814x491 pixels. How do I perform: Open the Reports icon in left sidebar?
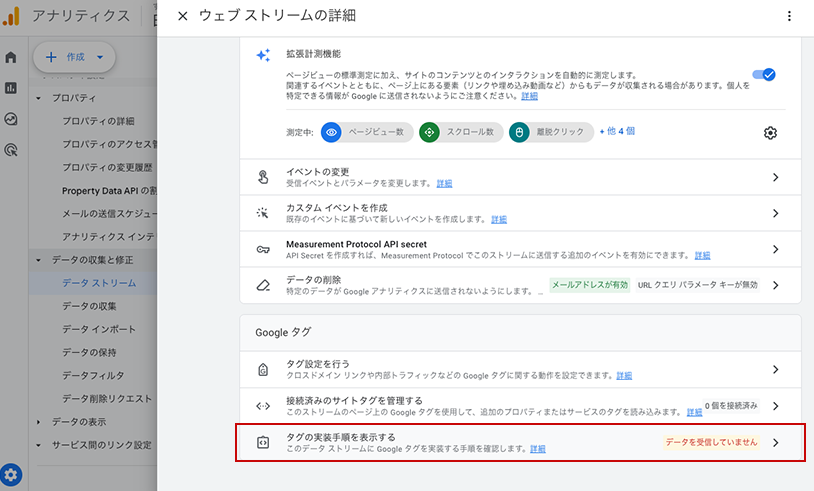[11, 88]
